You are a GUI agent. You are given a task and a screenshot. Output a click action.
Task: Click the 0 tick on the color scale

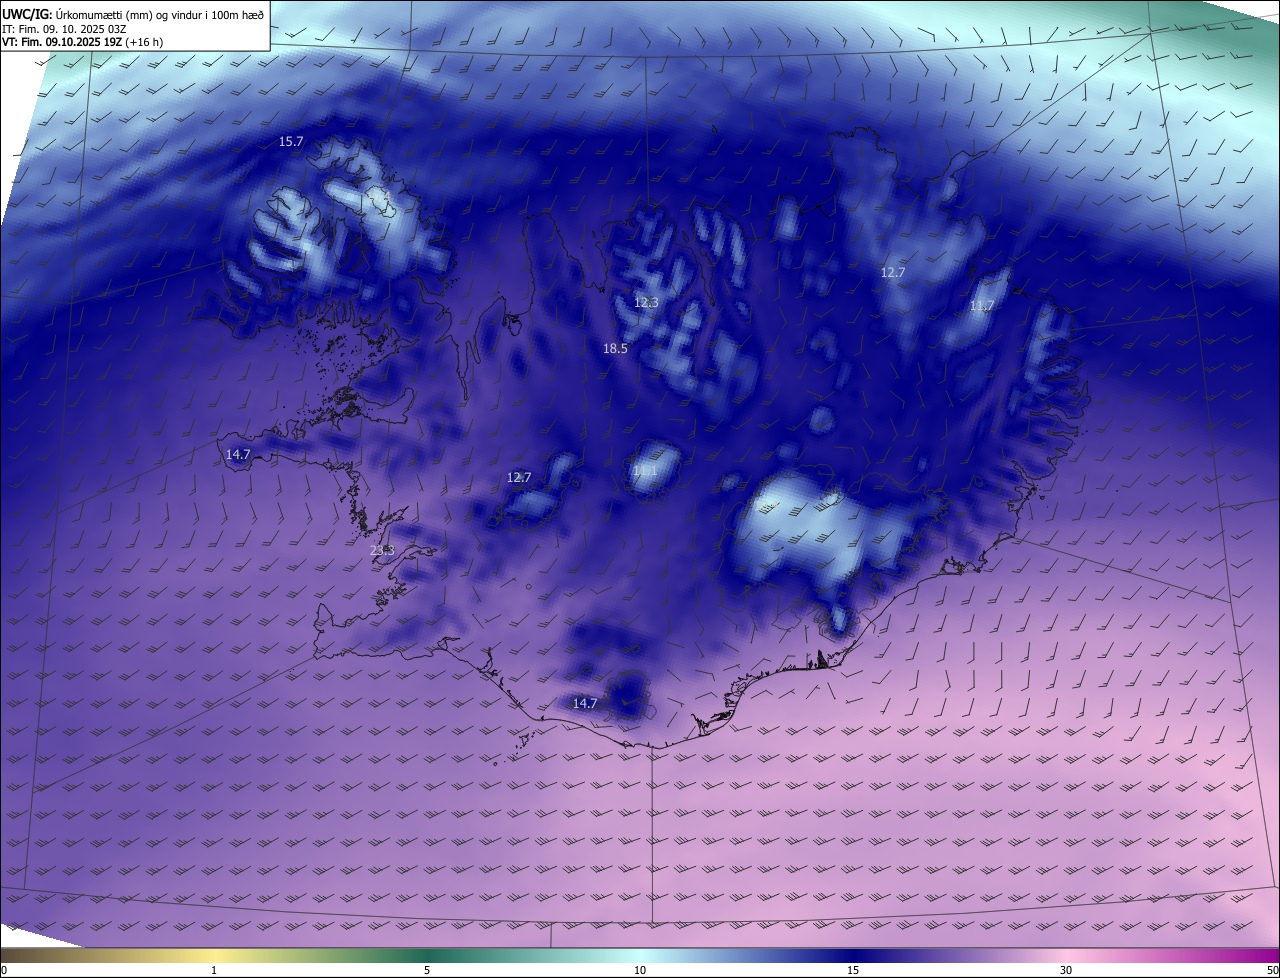pos(4,970)
